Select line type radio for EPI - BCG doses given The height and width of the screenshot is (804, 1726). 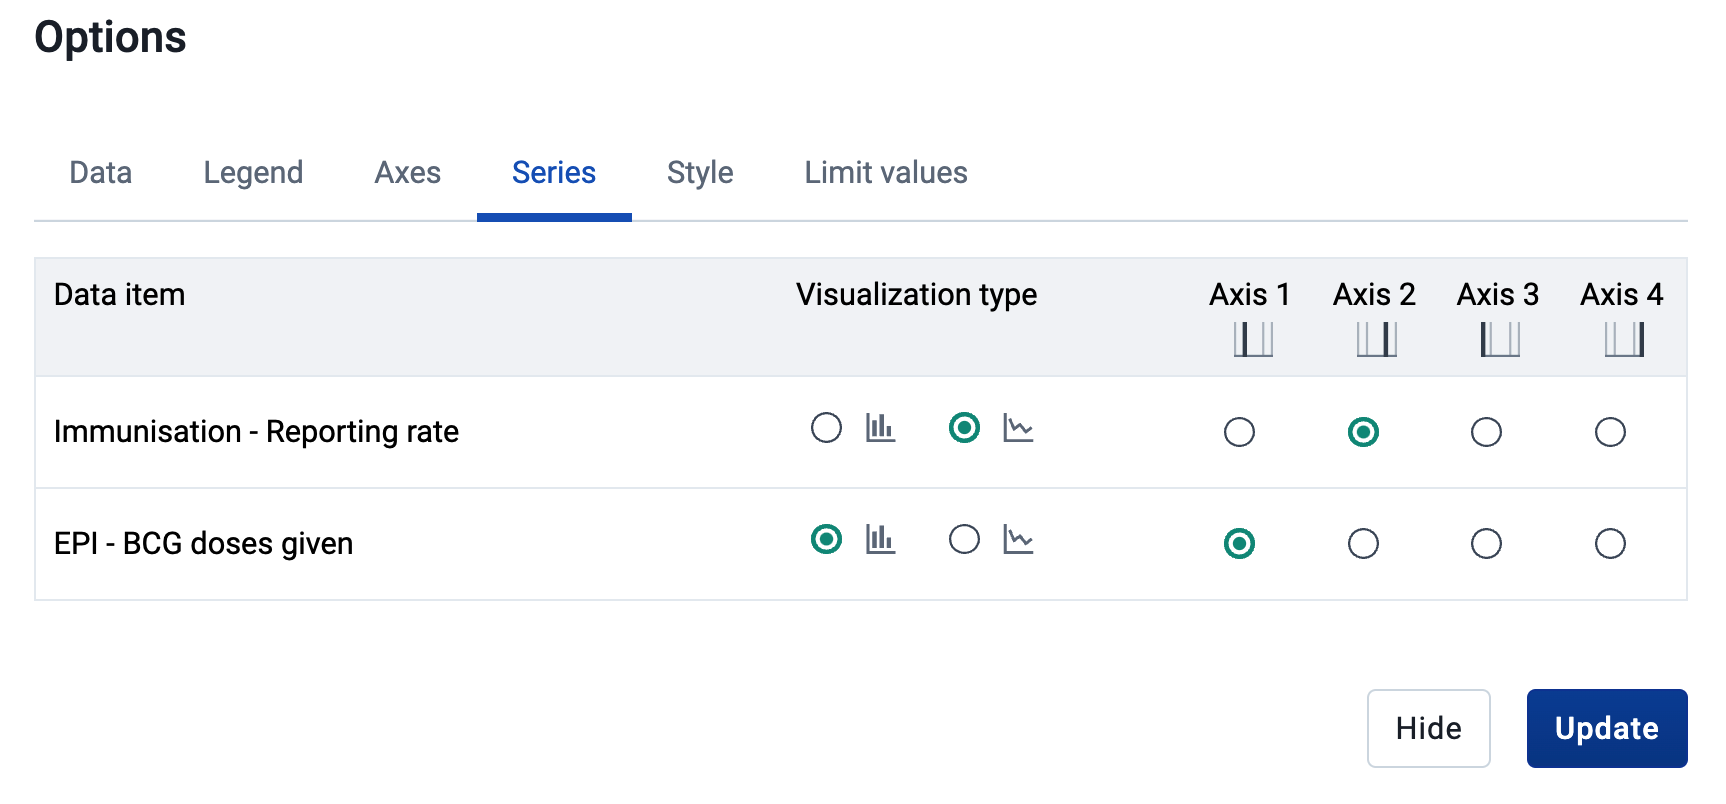point(964,540)
